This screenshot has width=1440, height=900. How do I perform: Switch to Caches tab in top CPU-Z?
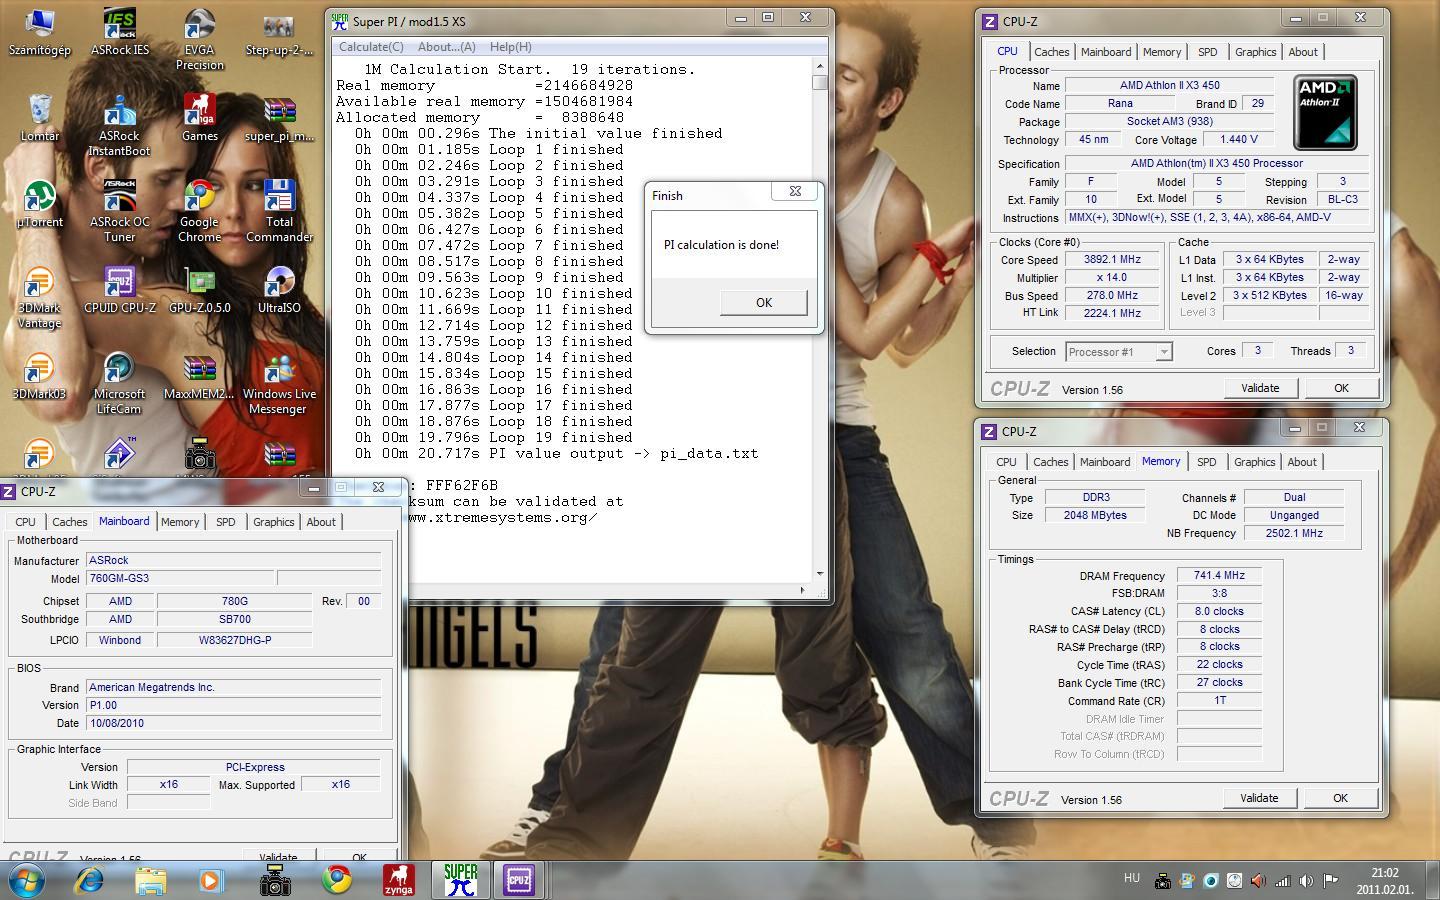[1051, 52]
